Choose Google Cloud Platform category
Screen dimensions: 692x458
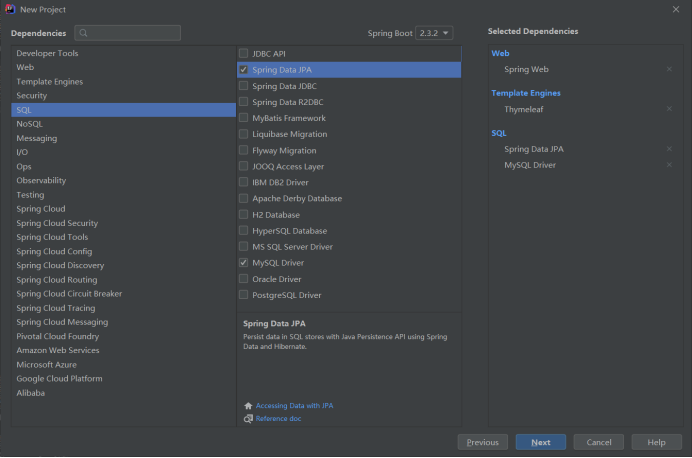tap(124, 379)
